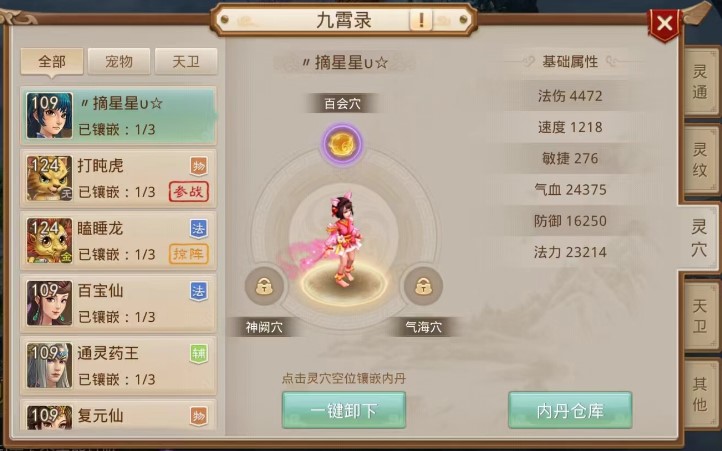Choose 通灵药王 character entry
Viewport: 722px width, 451px height.
[118, 366]
